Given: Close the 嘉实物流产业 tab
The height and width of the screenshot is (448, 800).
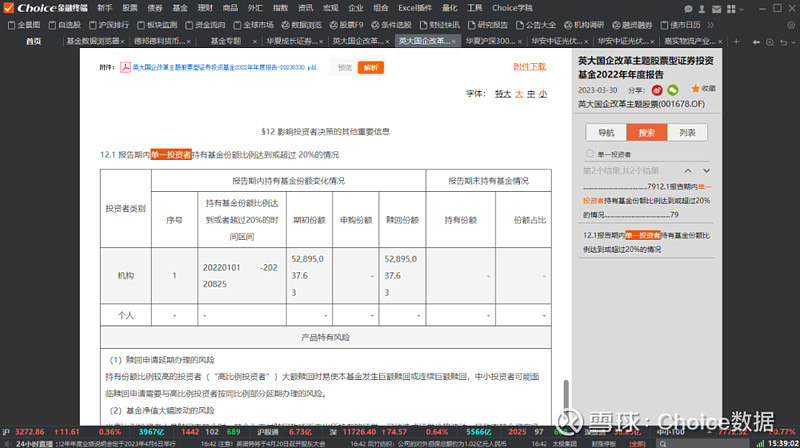Looking at the screenshot, I should pos(720,42).
